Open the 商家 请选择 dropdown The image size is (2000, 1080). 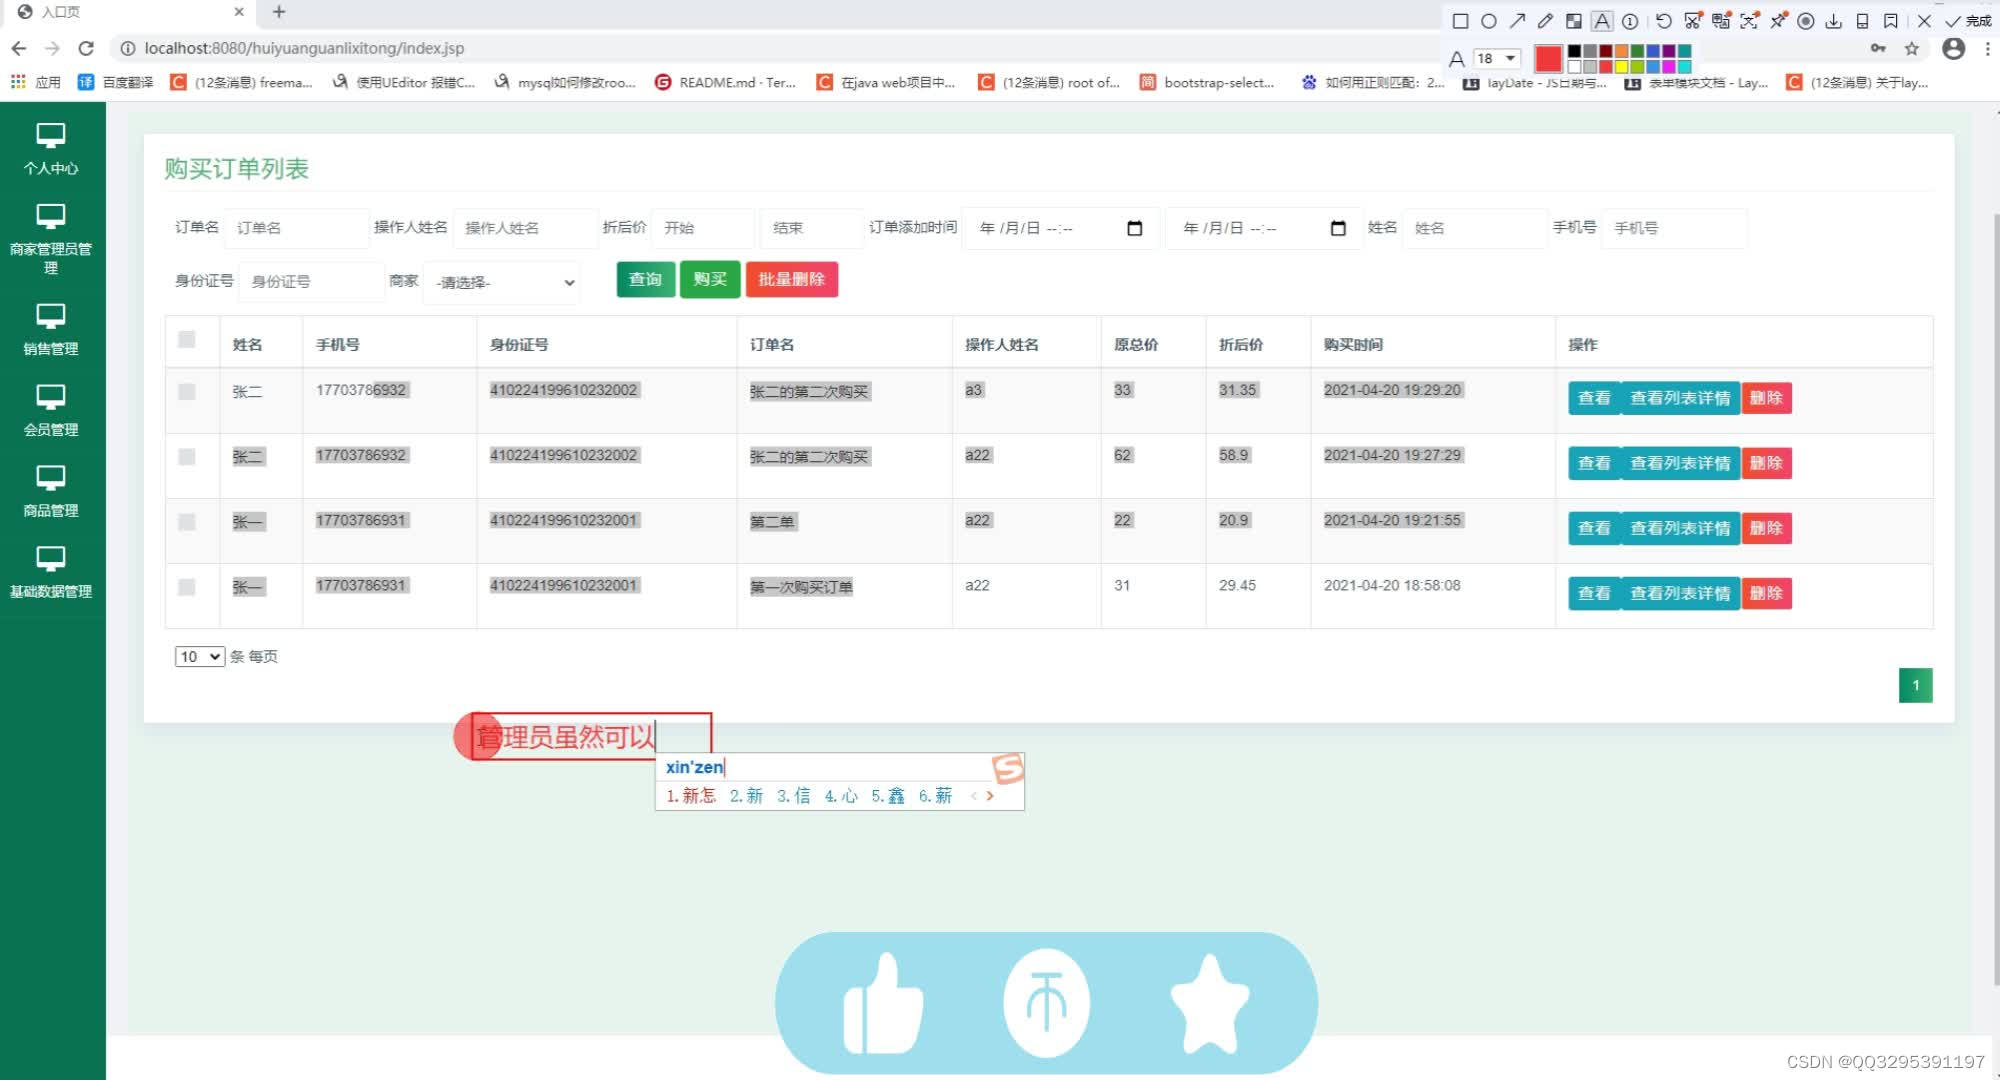(503, 282)
